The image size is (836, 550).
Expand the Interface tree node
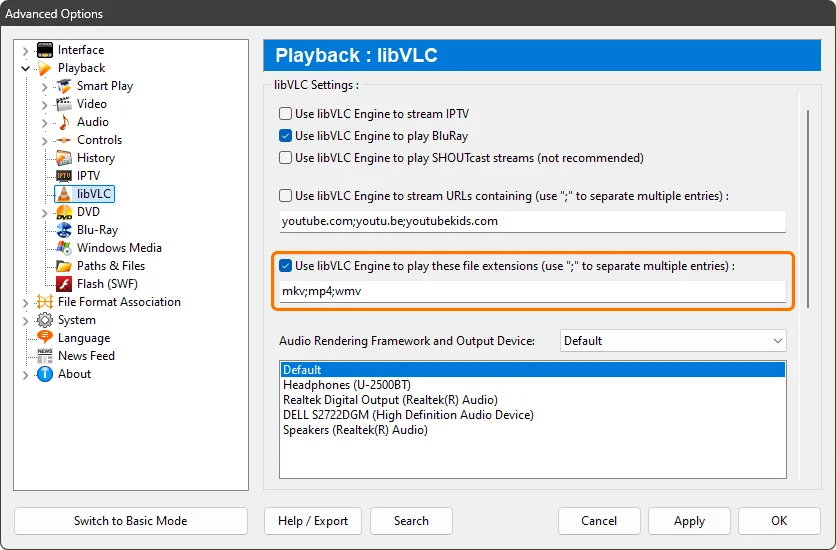click(26, 51)
